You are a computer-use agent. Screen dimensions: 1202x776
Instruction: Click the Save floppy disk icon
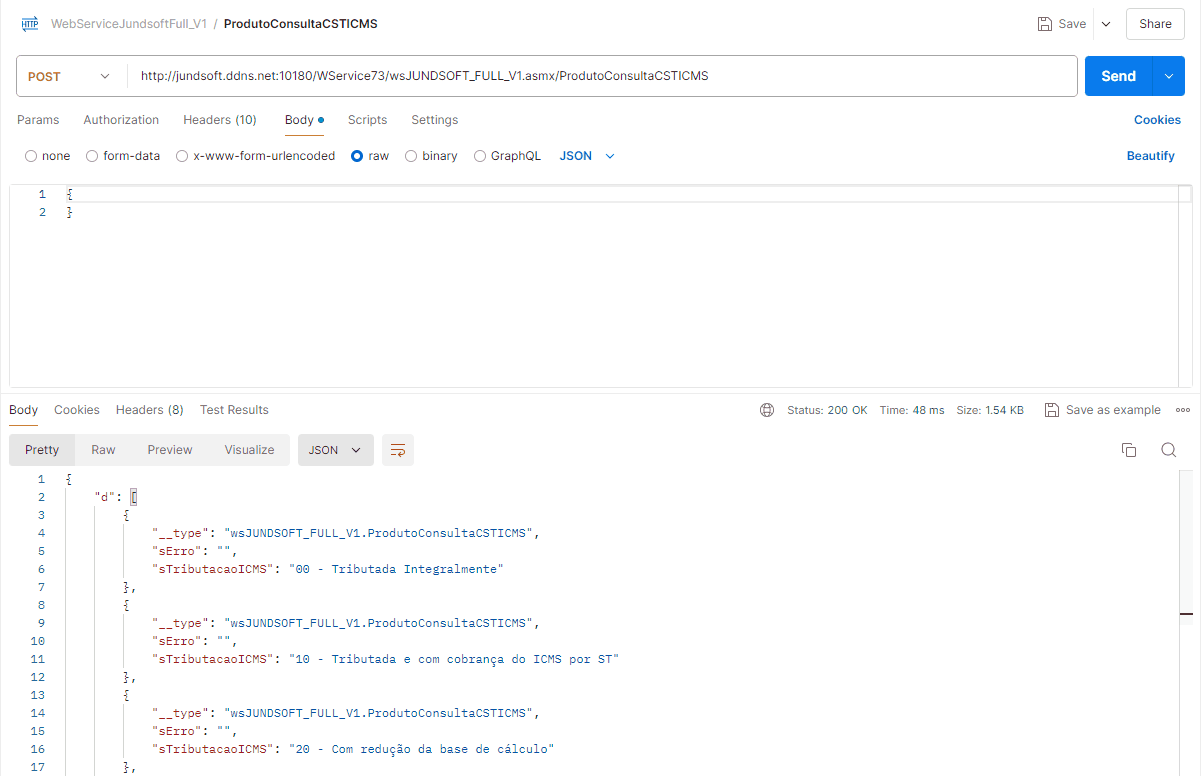click(x=1045, y=24)
